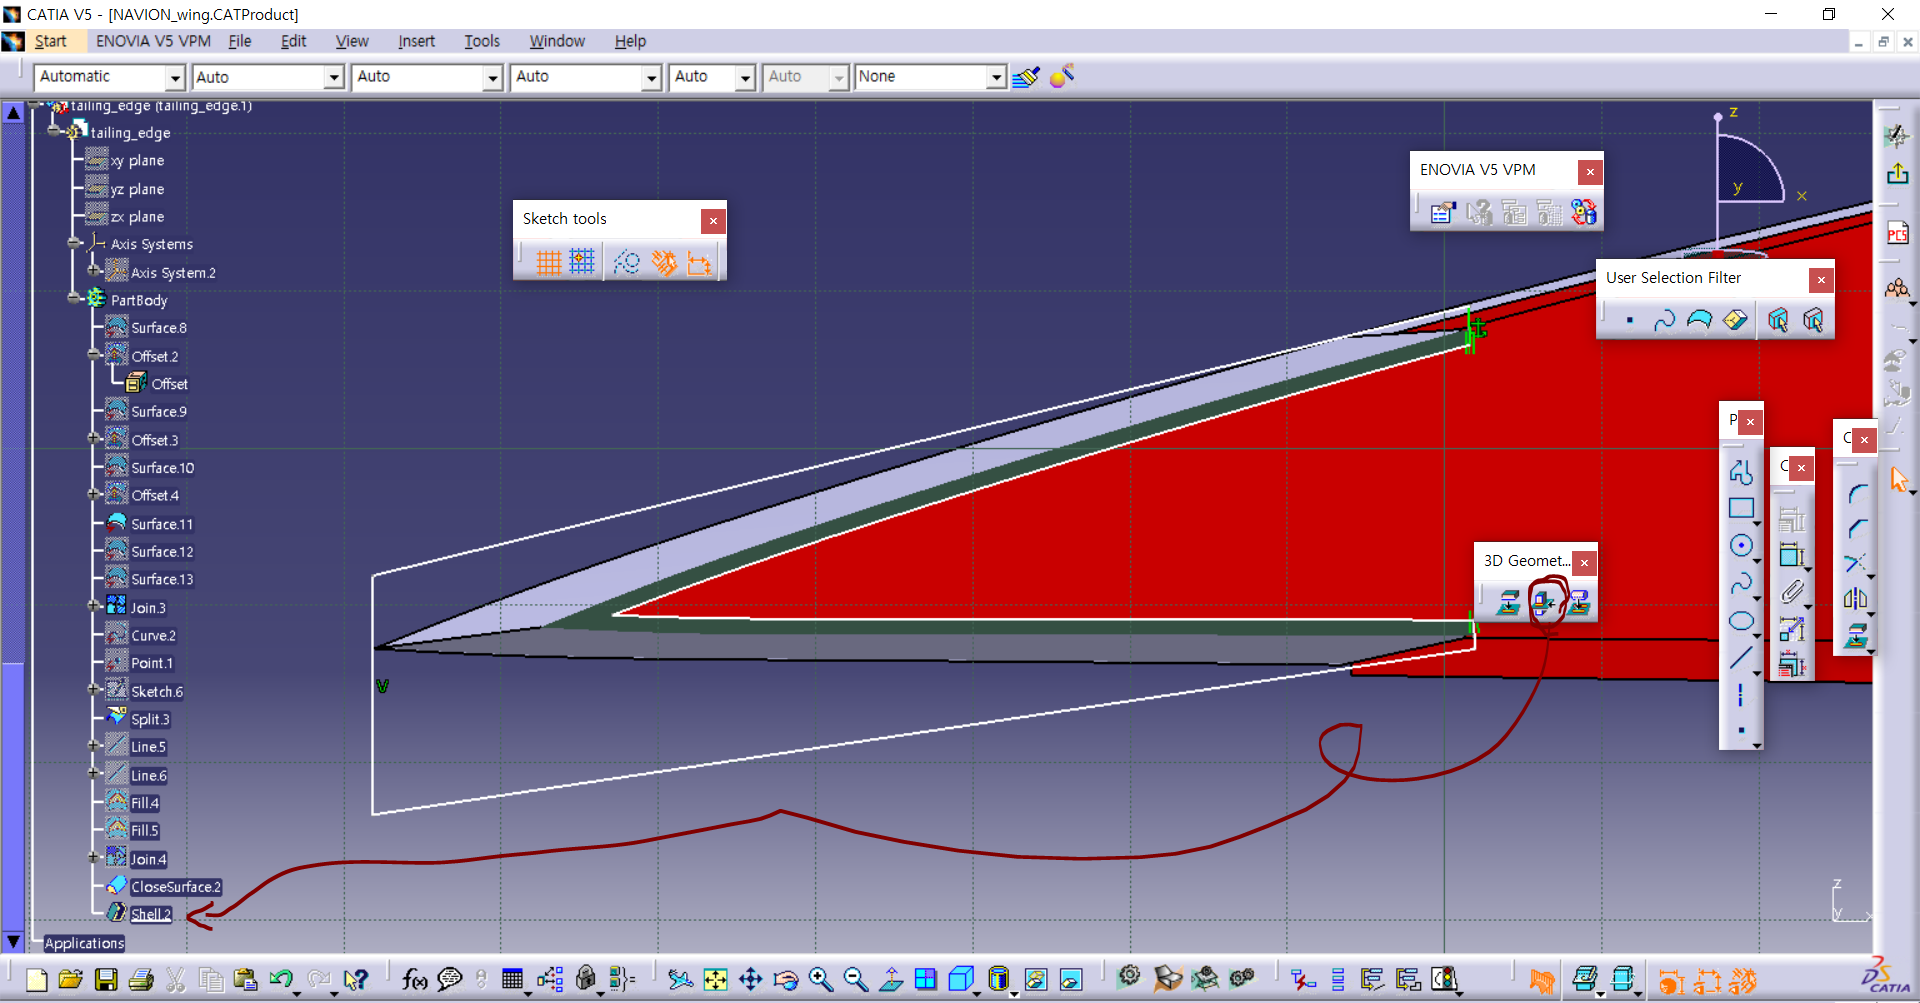1920x1003 pixels.
Task: Collapse the PartBody tree node
Action: (x=74, y=298)
